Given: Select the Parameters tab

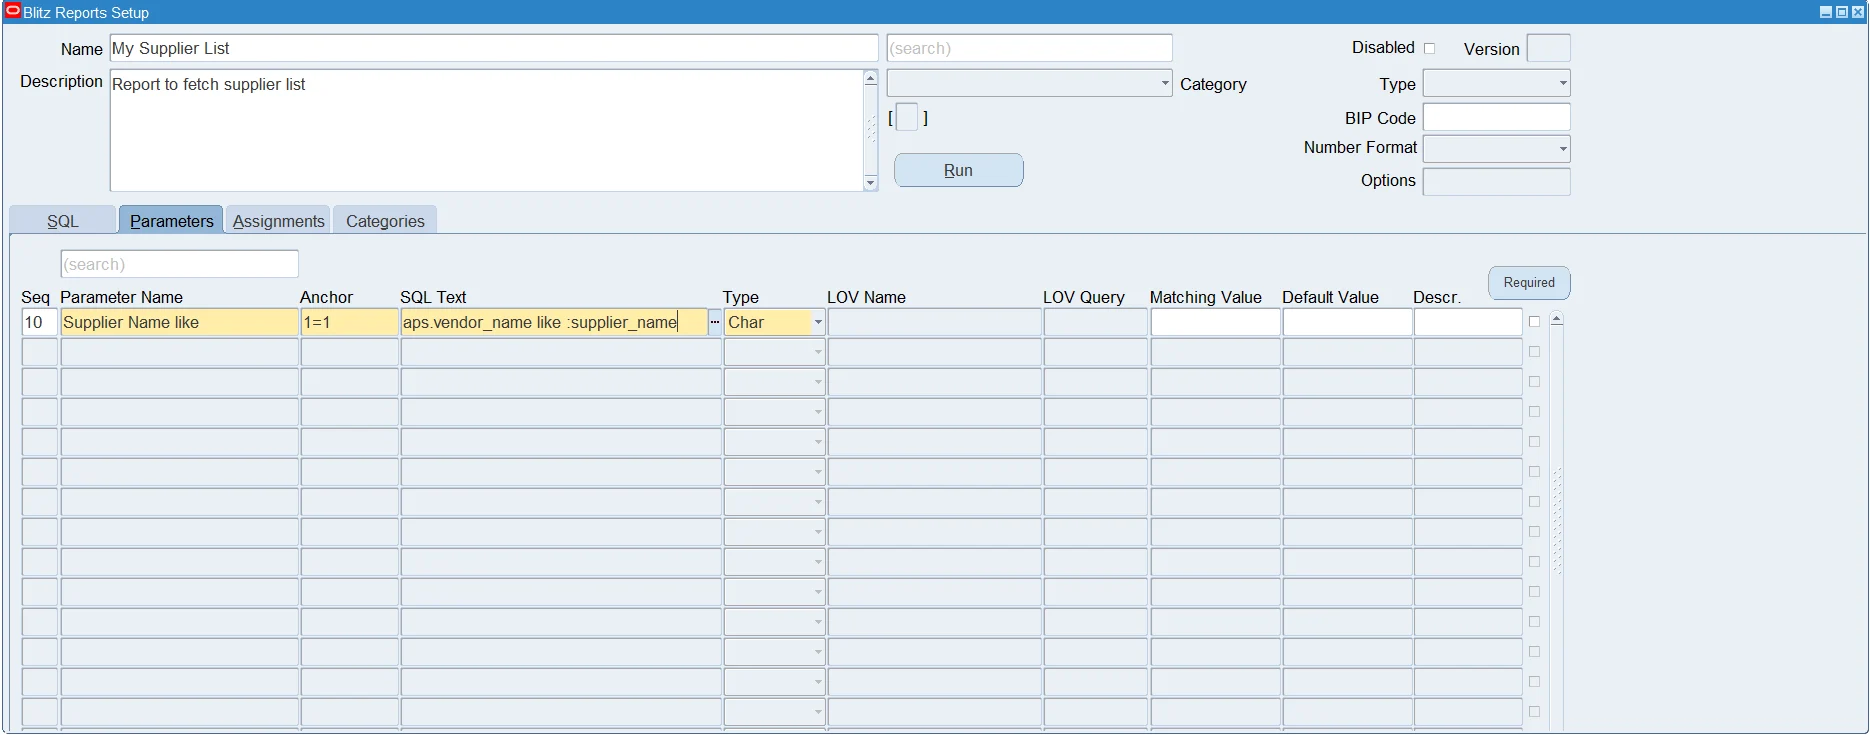Looking at the screenshot, I should click(x=171, y=221).
